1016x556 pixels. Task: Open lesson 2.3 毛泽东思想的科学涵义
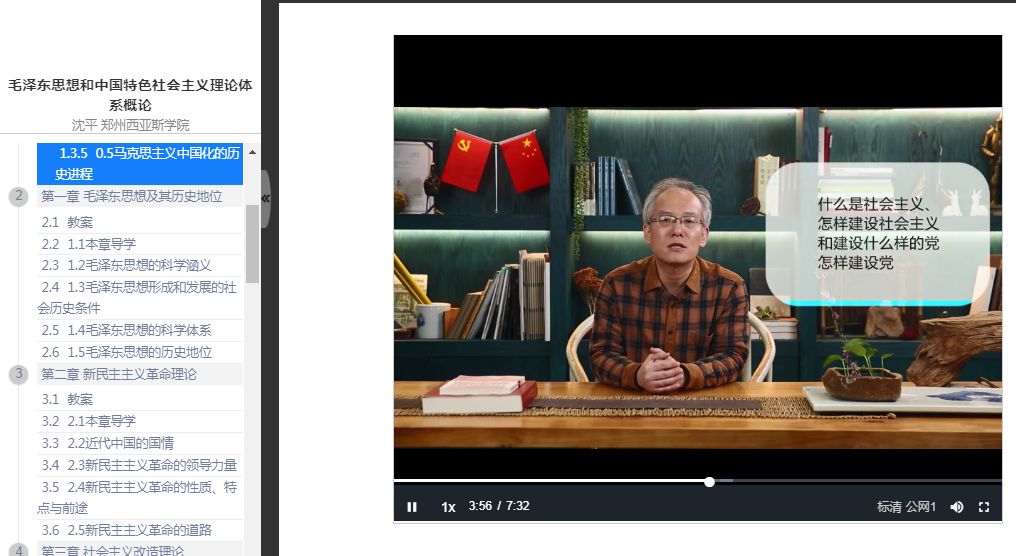126,266
